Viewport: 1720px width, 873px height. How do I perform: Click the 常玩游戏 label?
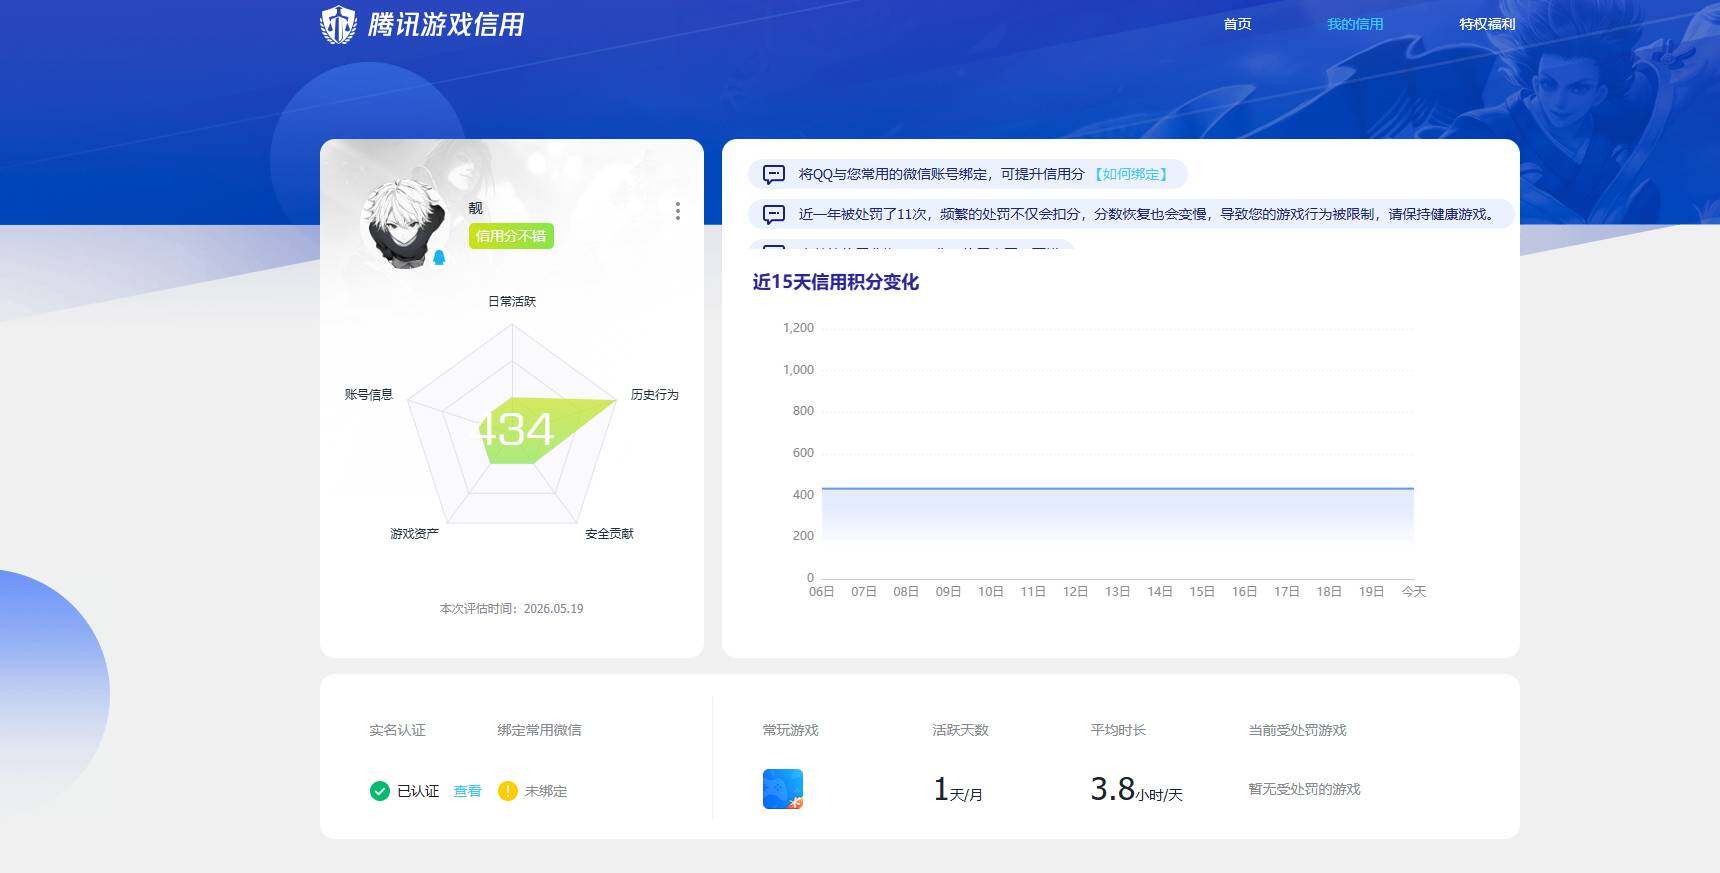790,730
